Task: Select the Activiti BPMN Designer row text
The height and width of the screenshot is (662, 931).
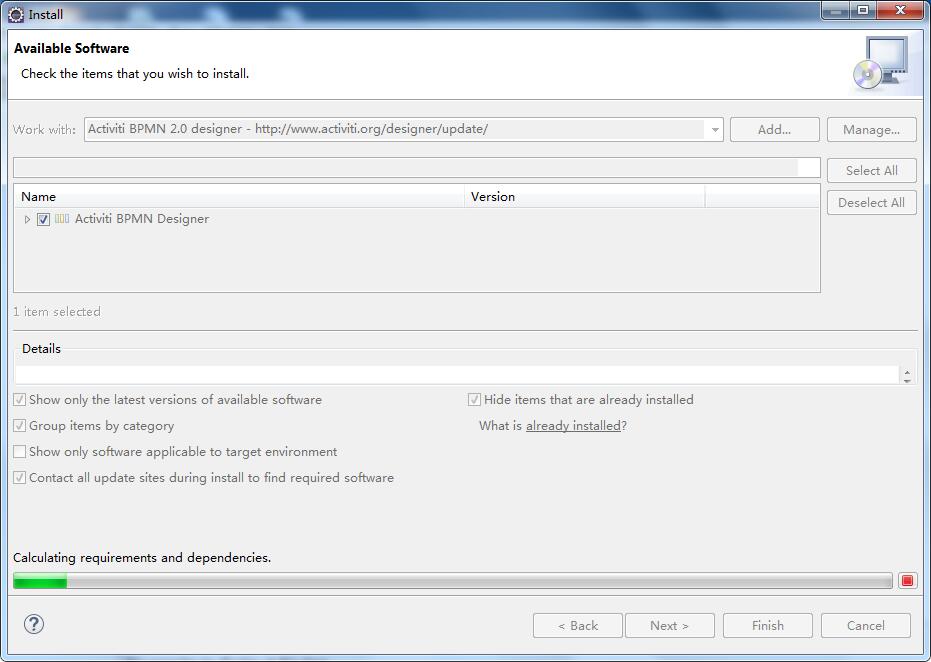Action: [x=142, y=219]
